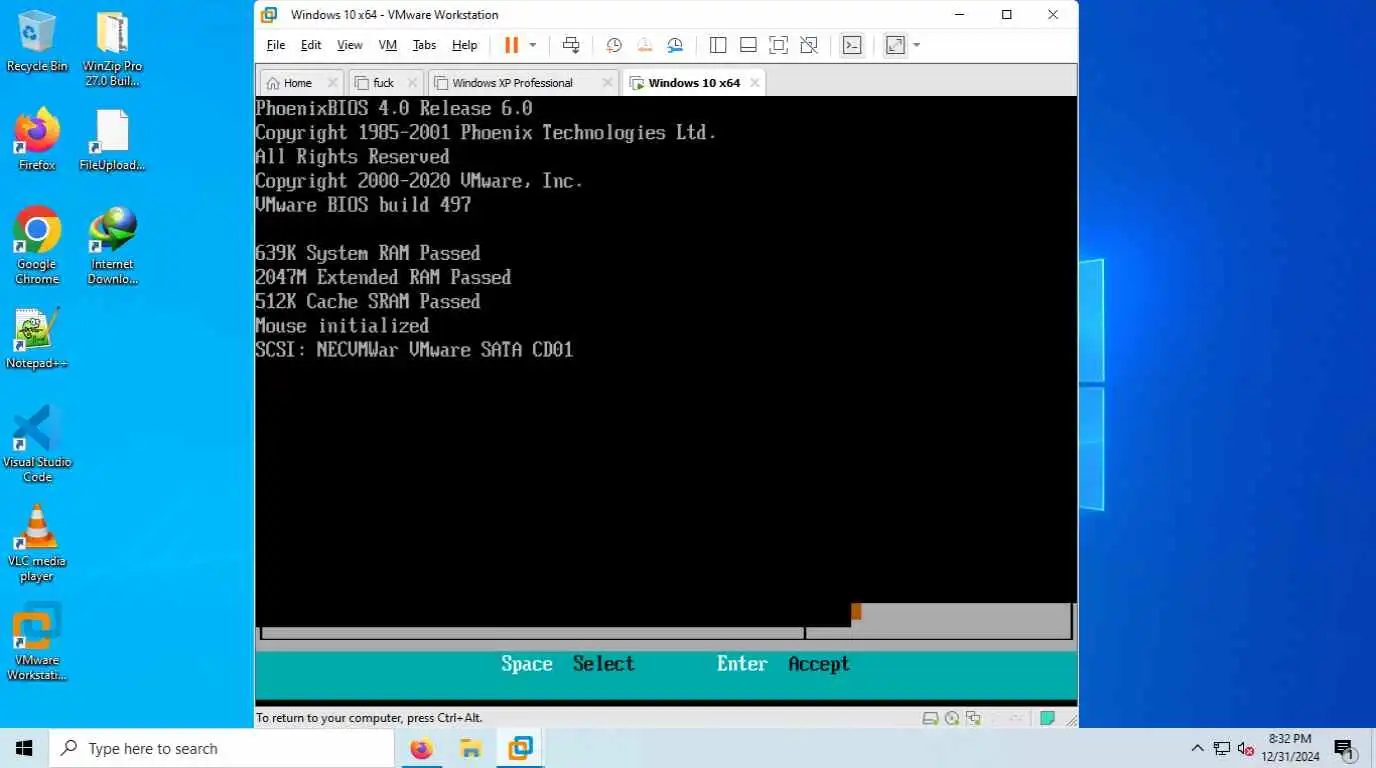This screenshot has width=1376, height=768.
Task: Show the console view toolbar icon
Action: point(852,45)
